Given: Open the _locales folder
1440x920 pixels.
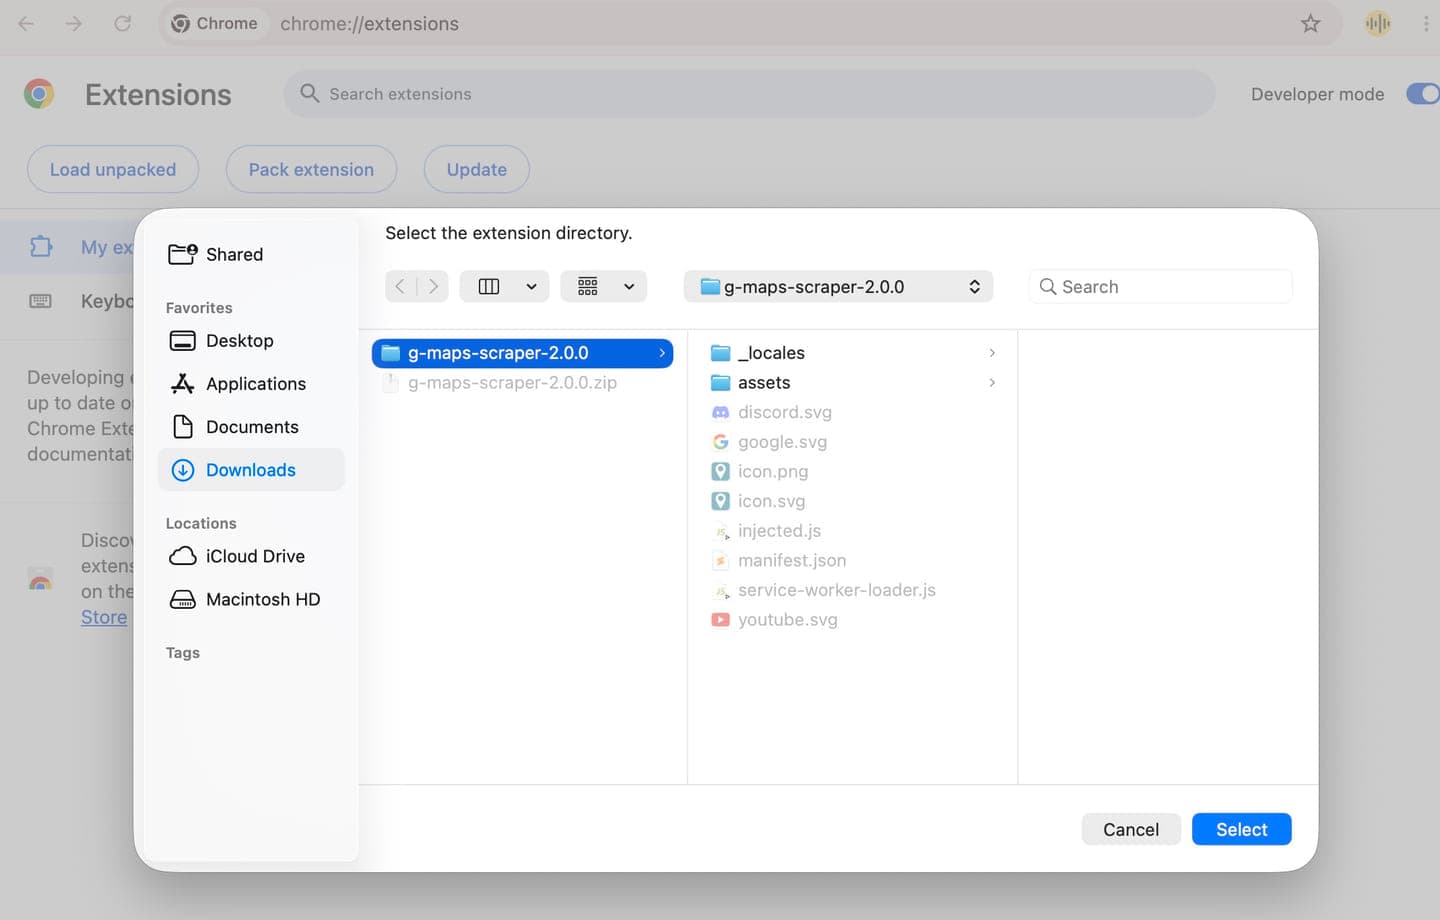Looking at the screenshot, I should tap(771, 353).
